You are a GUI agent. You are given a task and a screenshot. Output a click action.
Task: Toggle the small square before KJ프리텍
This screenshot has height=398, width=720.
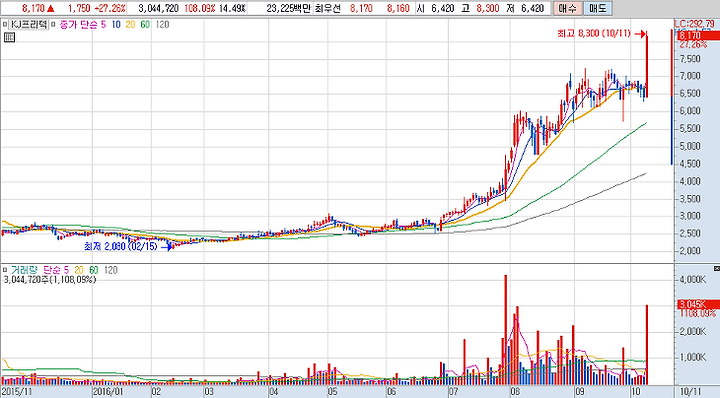[x=5, y=24]
